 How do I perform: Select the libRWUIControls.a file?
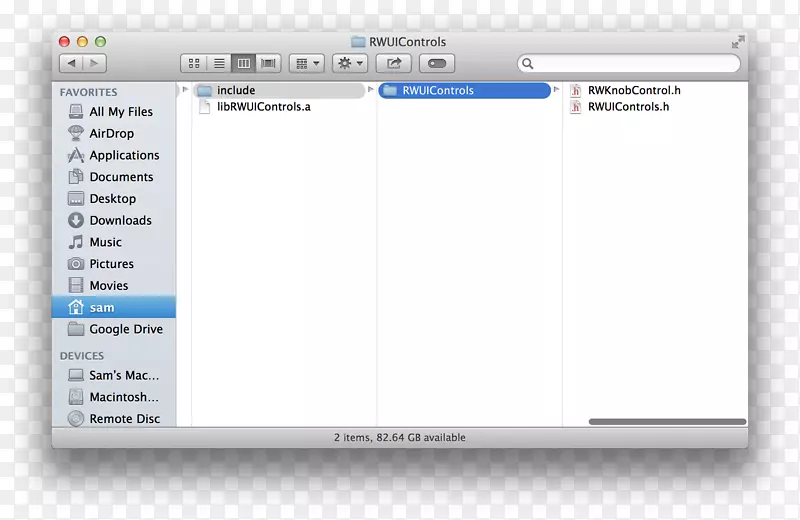(x=263, y=106)
